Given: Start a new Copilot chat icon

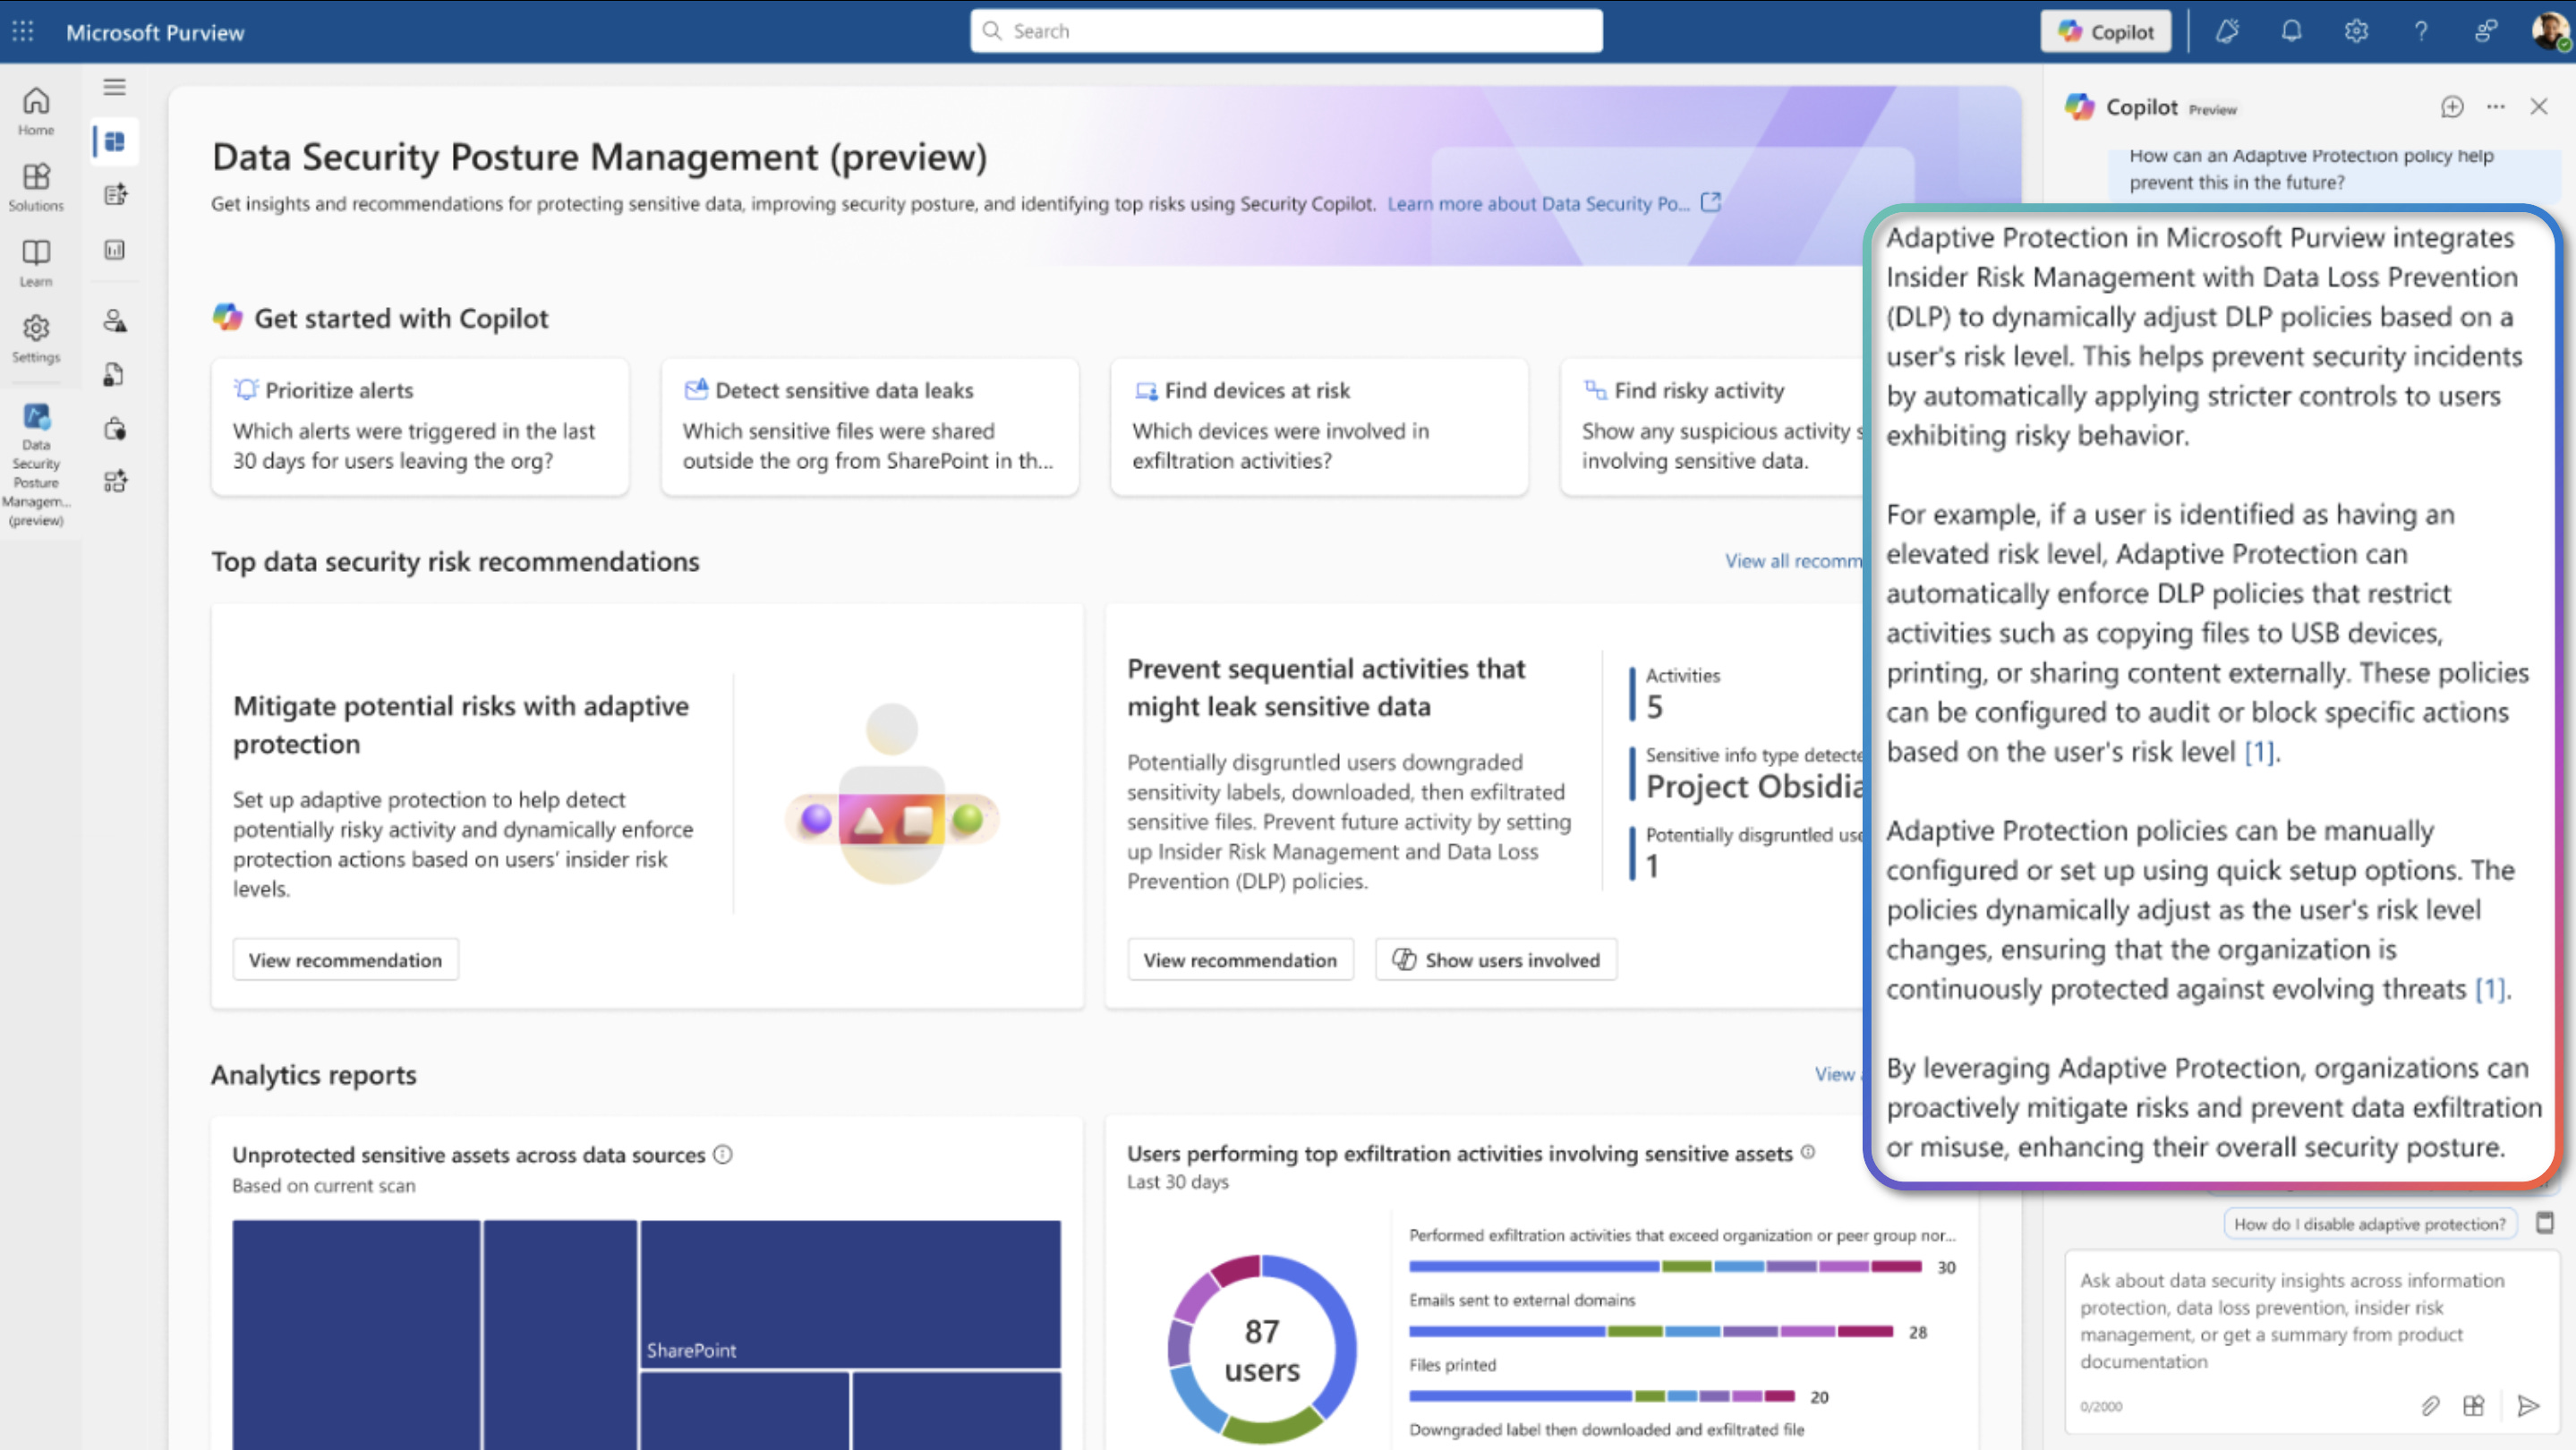Looking at the screenshot, I should (x=2452, y=106).
